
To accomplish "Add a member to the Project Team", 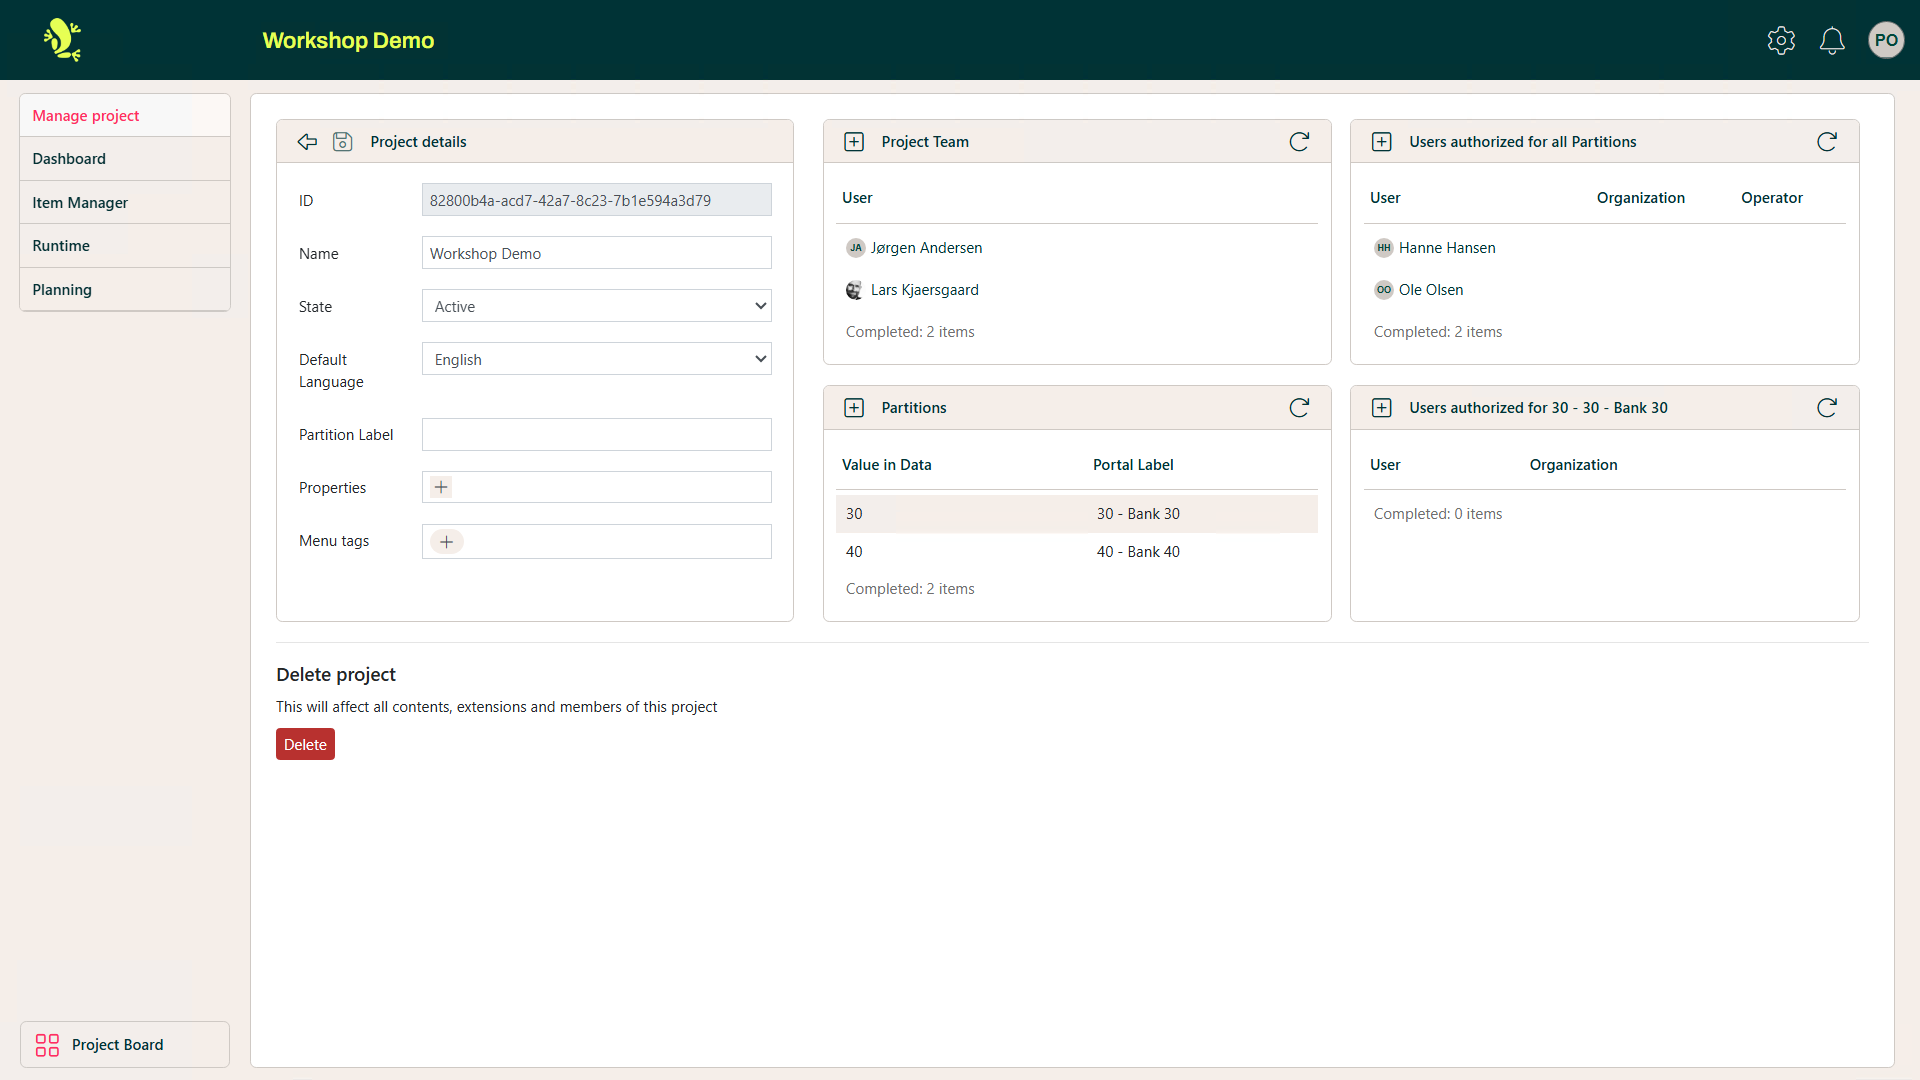I will [855, 141].
